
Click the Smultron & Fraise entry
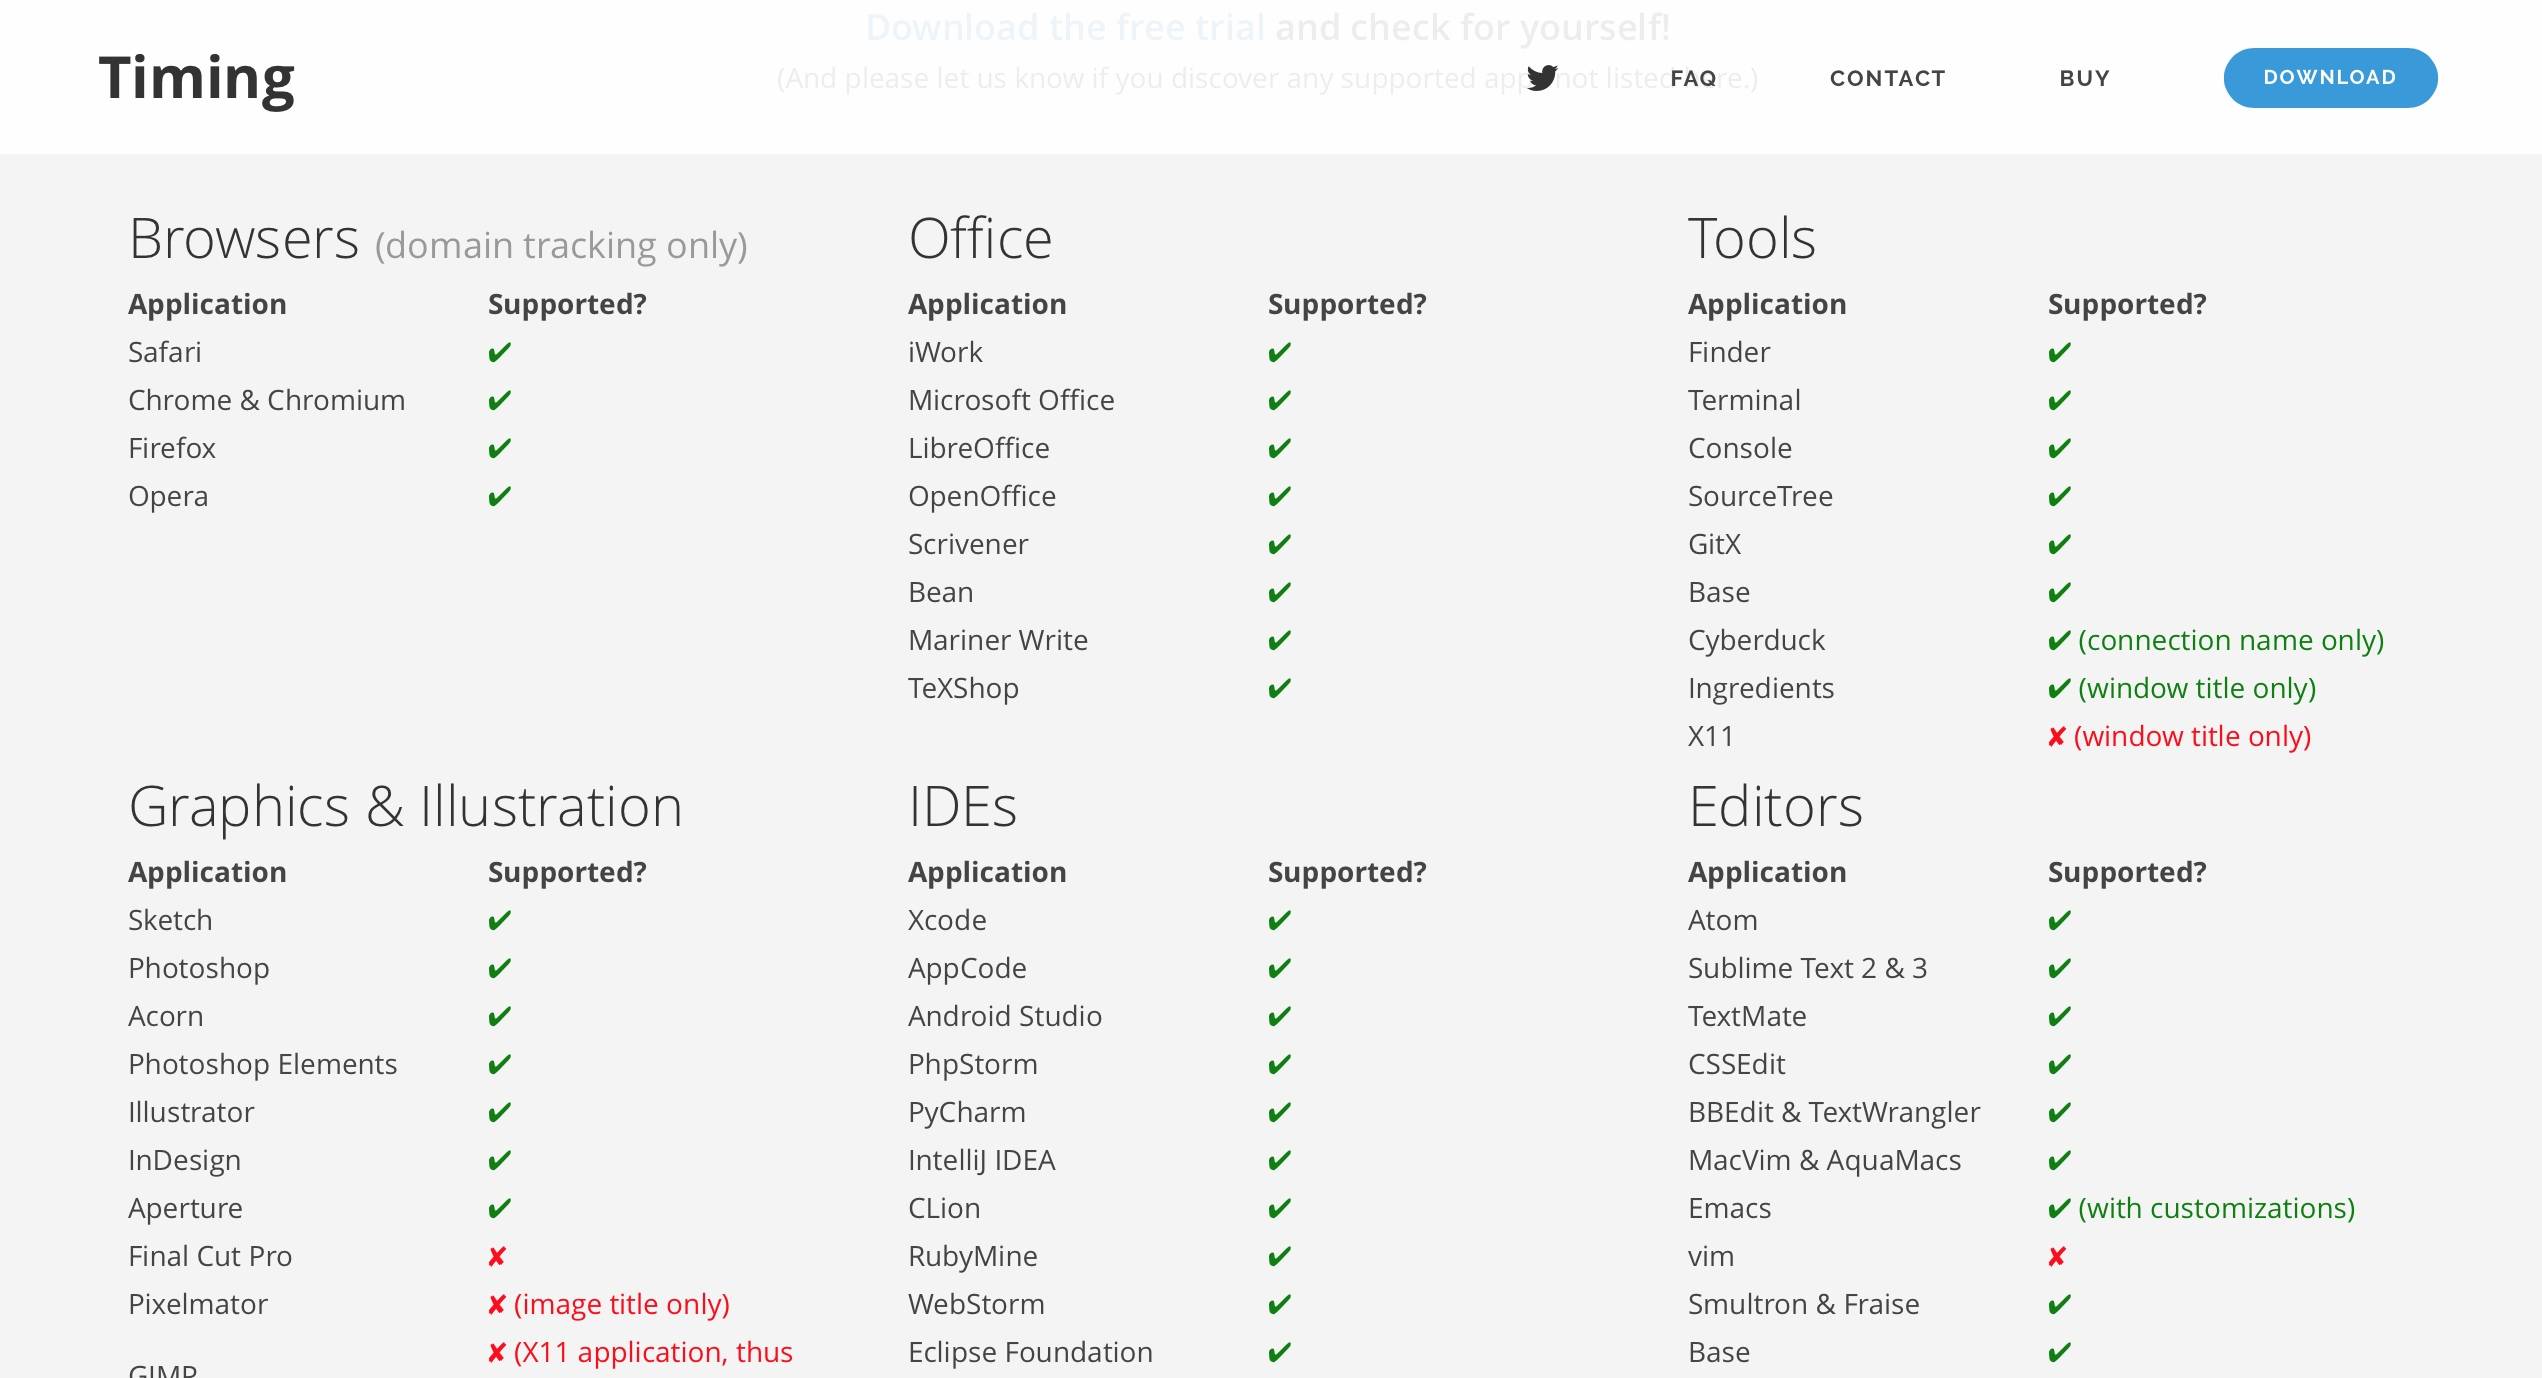[1803, 1304]
